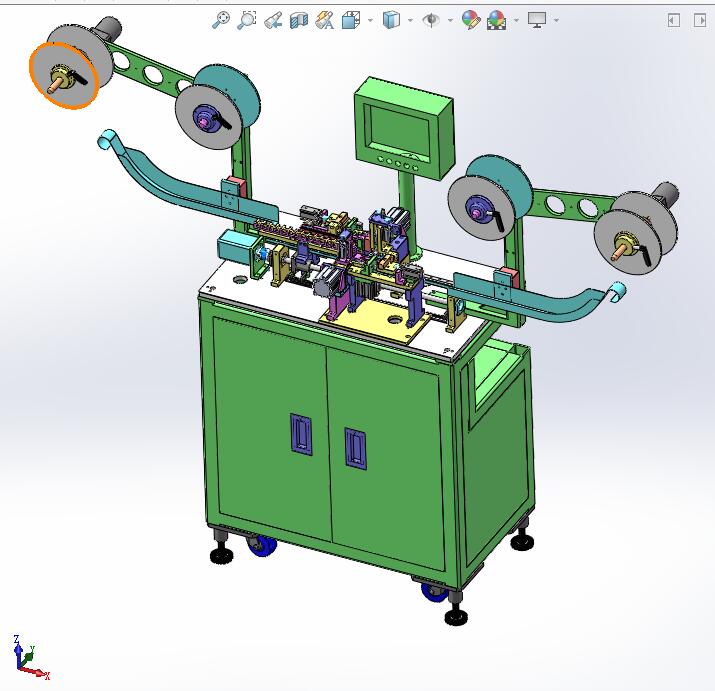
Task: Select the left cabinet door handle
Action: coord(301,434)
